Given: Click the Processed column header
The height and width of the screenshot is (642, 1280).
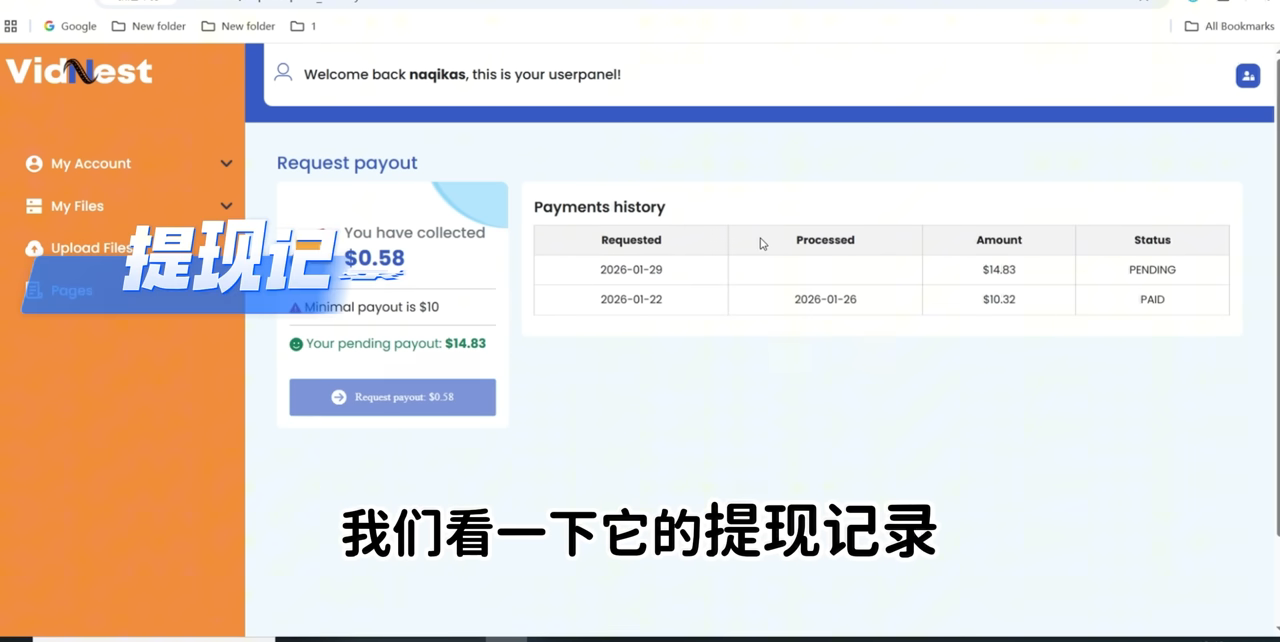Looking at the screenshot, I should coord(825,240).
